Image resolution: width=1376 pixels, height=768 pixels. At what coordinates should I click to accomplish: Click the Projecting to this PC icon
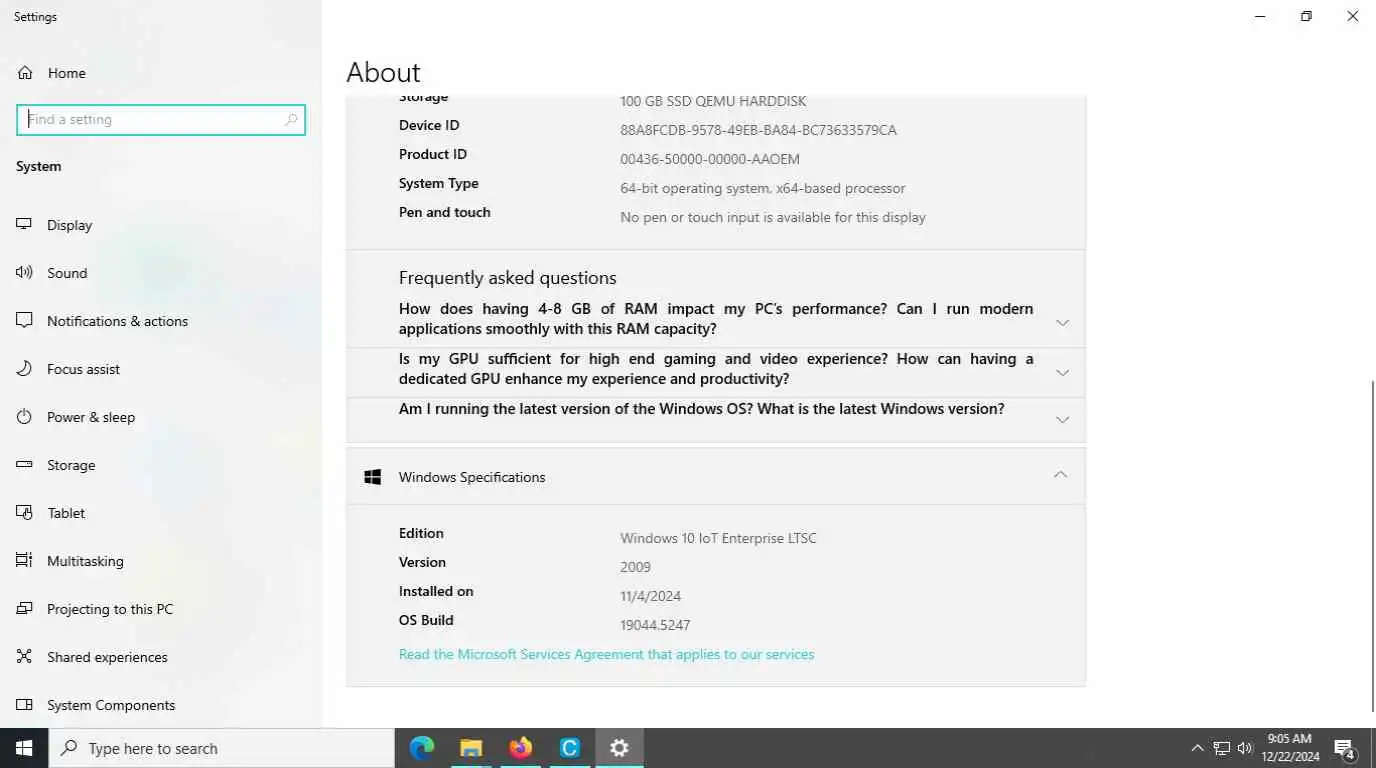[x=25, y=609]
